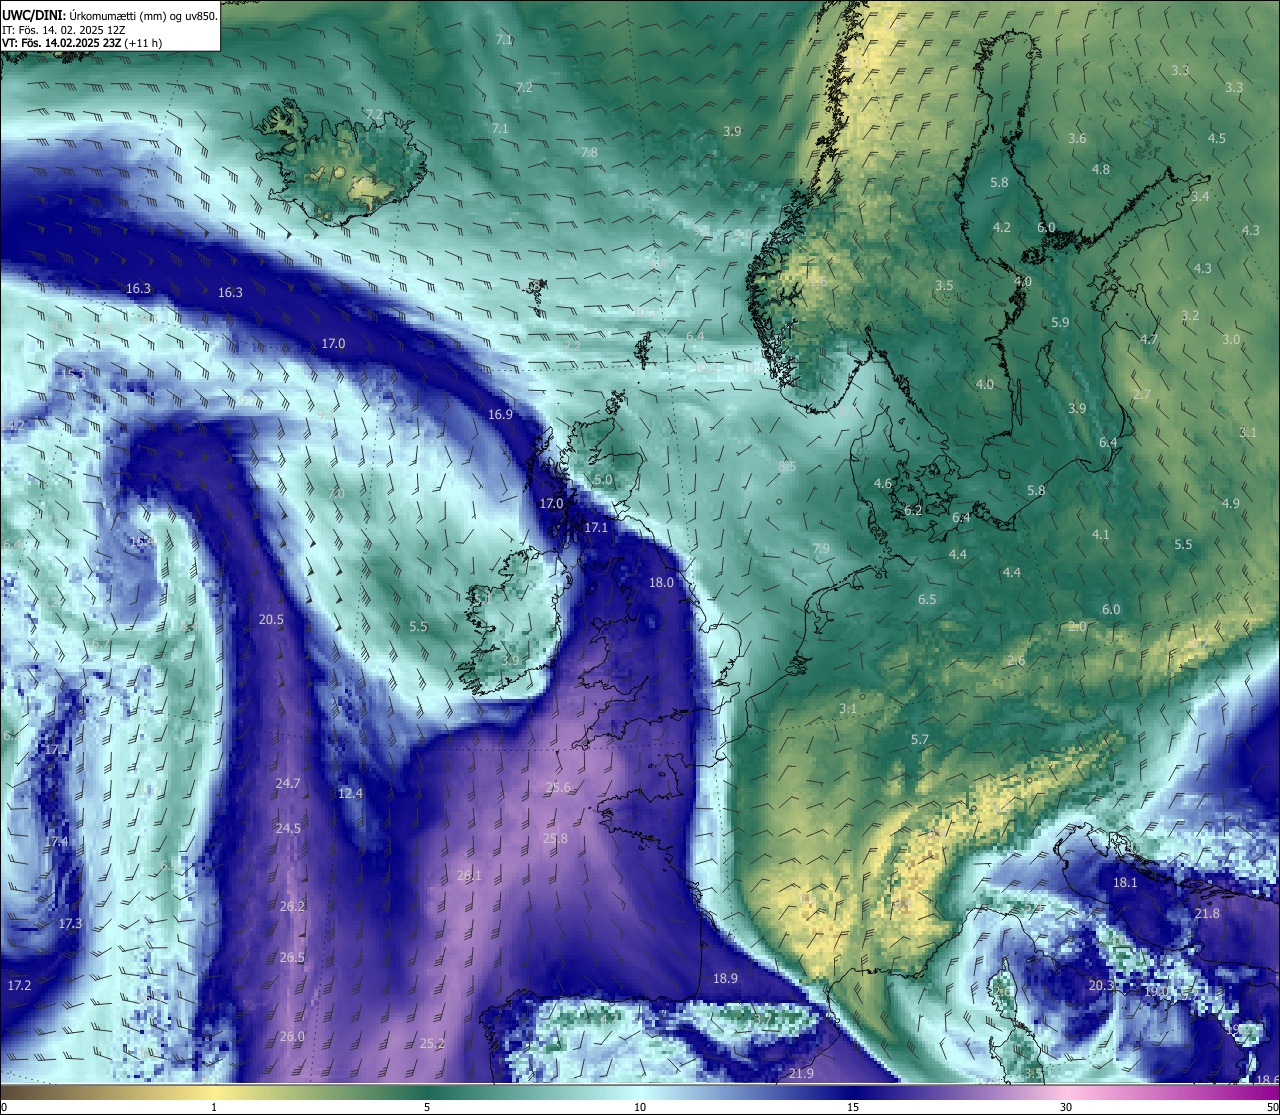Click the 5.9 value over the Baltic
This screenshot has height=1115, width=1280.
coord(1060,322)
